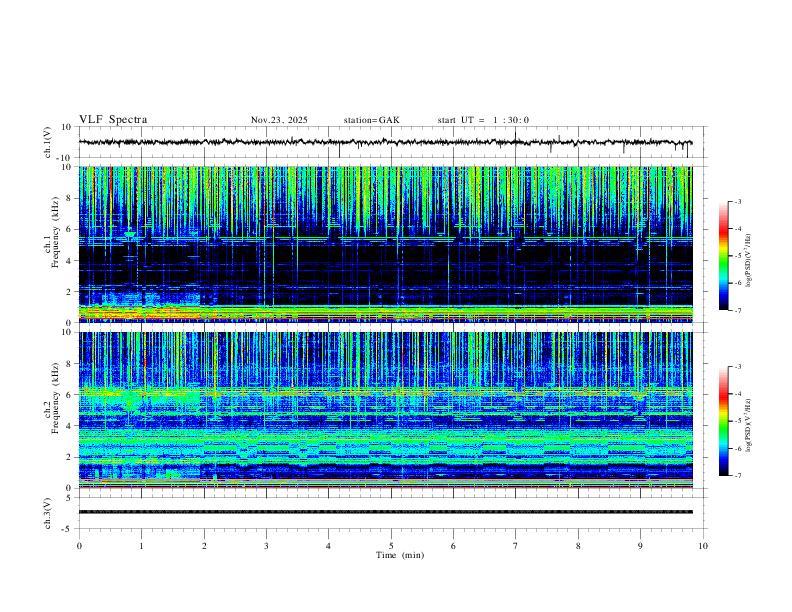Click the time axis tick label "7"
This screenshot has height=612, width=792.
pyautogui.click(x=516, y=546)
